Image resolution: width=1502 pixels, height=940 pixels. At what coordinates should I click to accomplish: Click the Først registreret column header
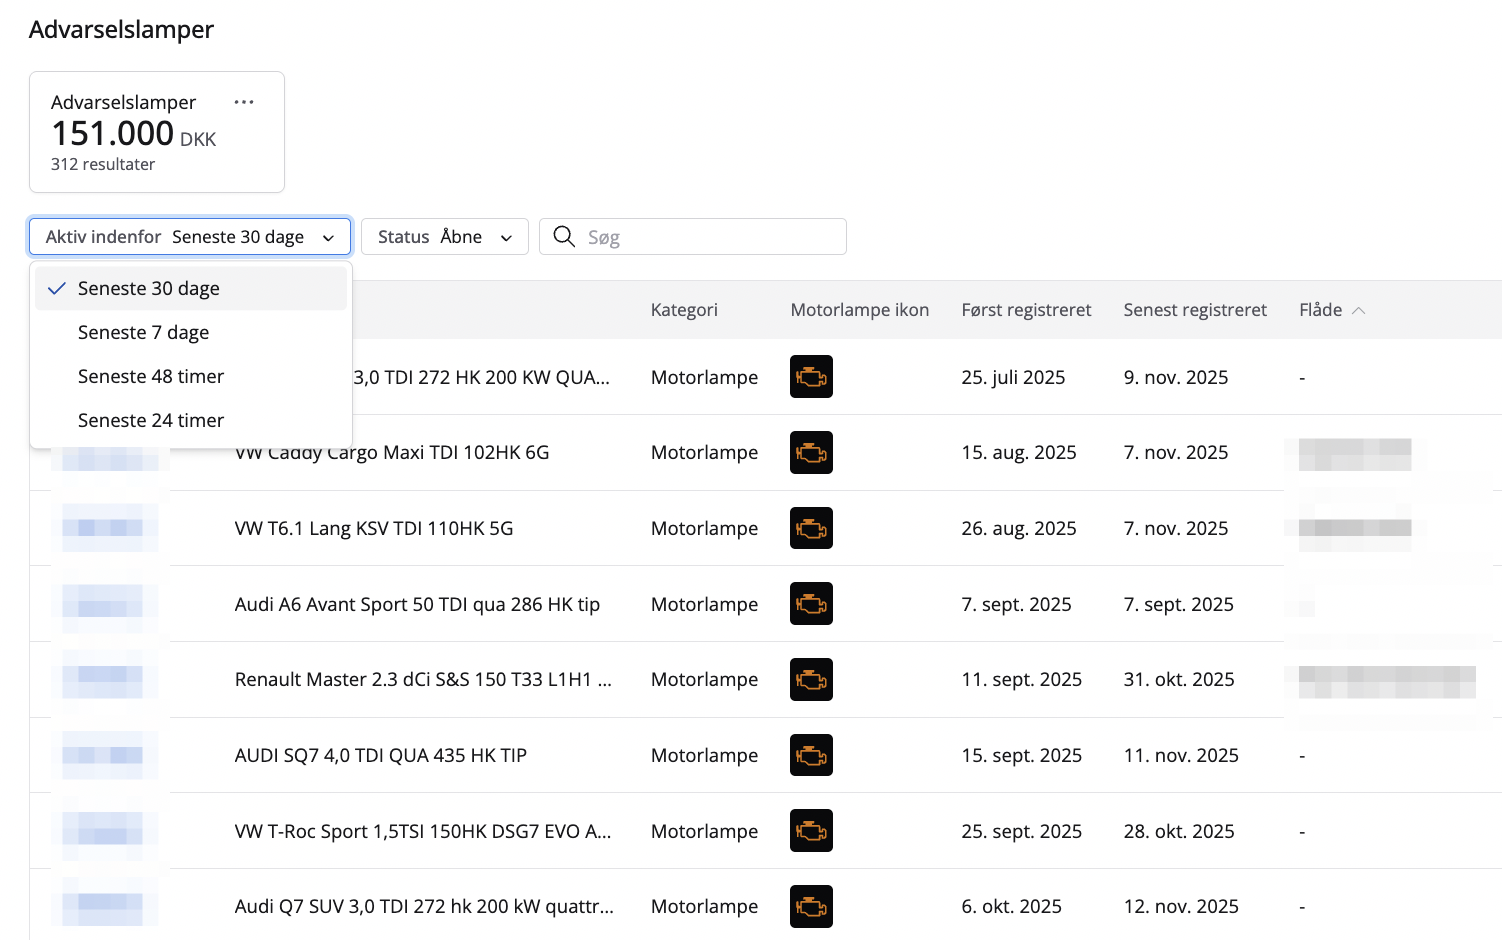pos(1026,311)
